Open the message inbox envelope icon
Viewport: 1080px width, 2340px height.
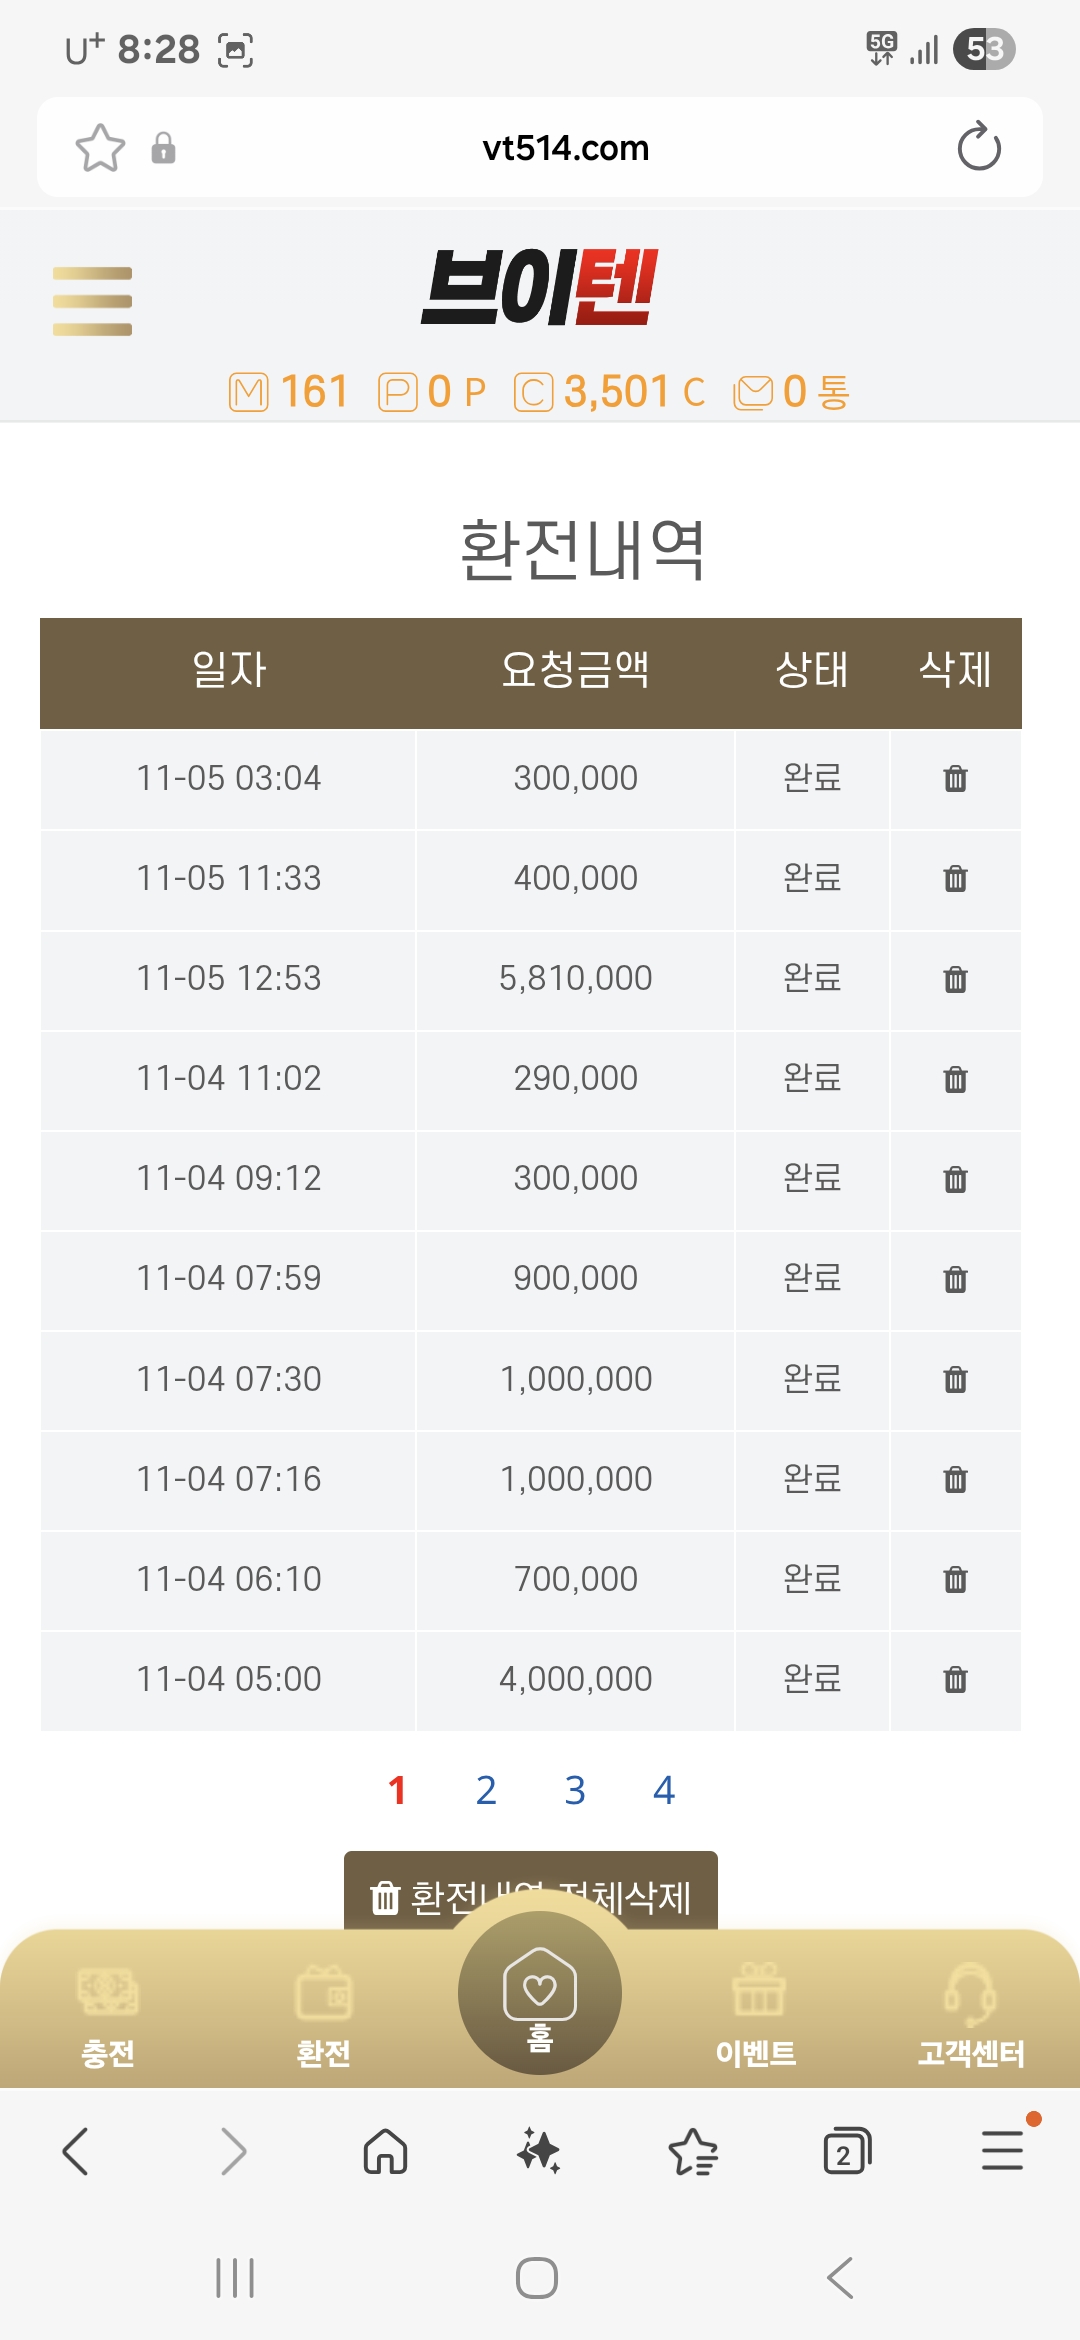click(x=753, y=392)
